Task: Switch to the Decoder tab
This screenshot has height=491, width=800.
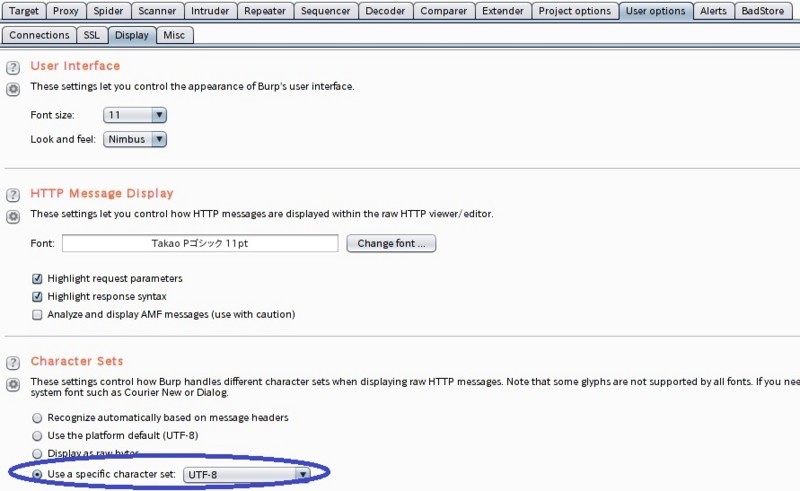Action: tap(385, 11)
